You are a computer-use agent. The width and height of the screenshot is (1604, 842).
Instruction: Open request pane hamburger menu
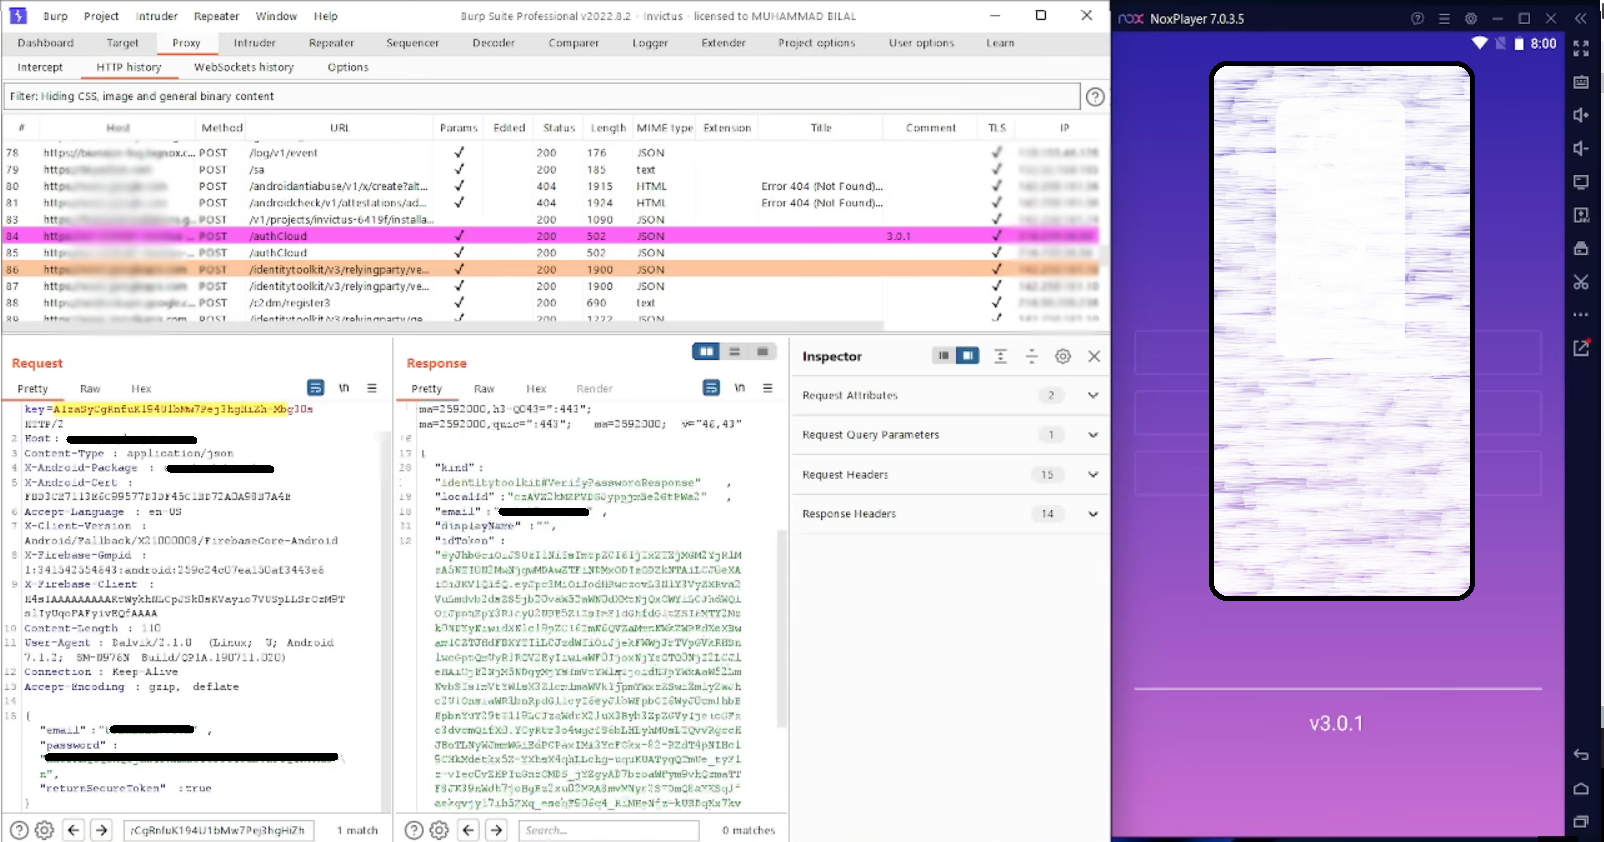[x=372, y=388]
